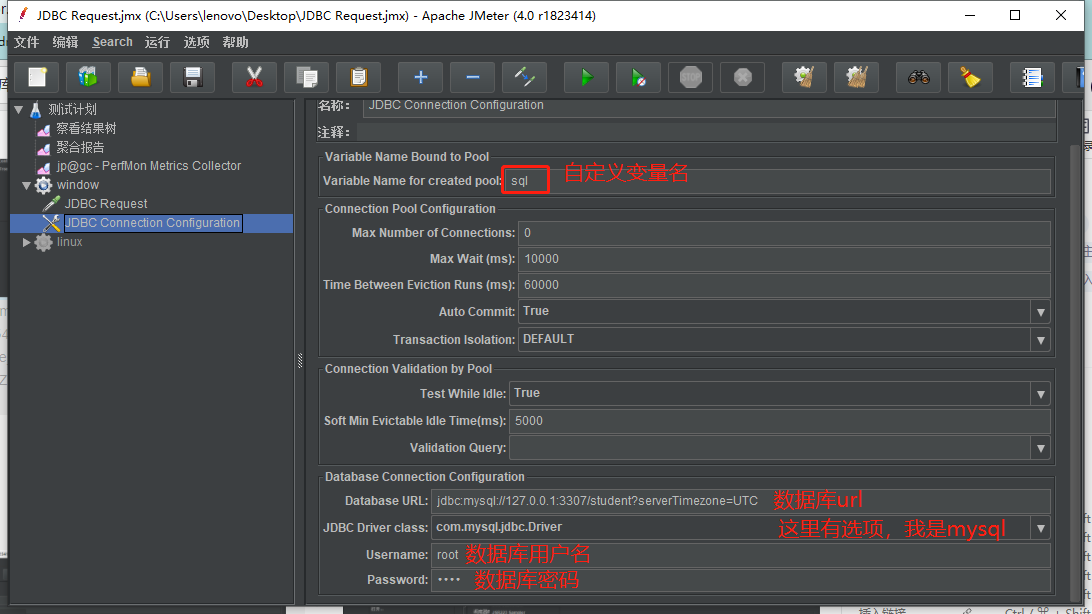Open the 帮助 menu

(235, 42)
